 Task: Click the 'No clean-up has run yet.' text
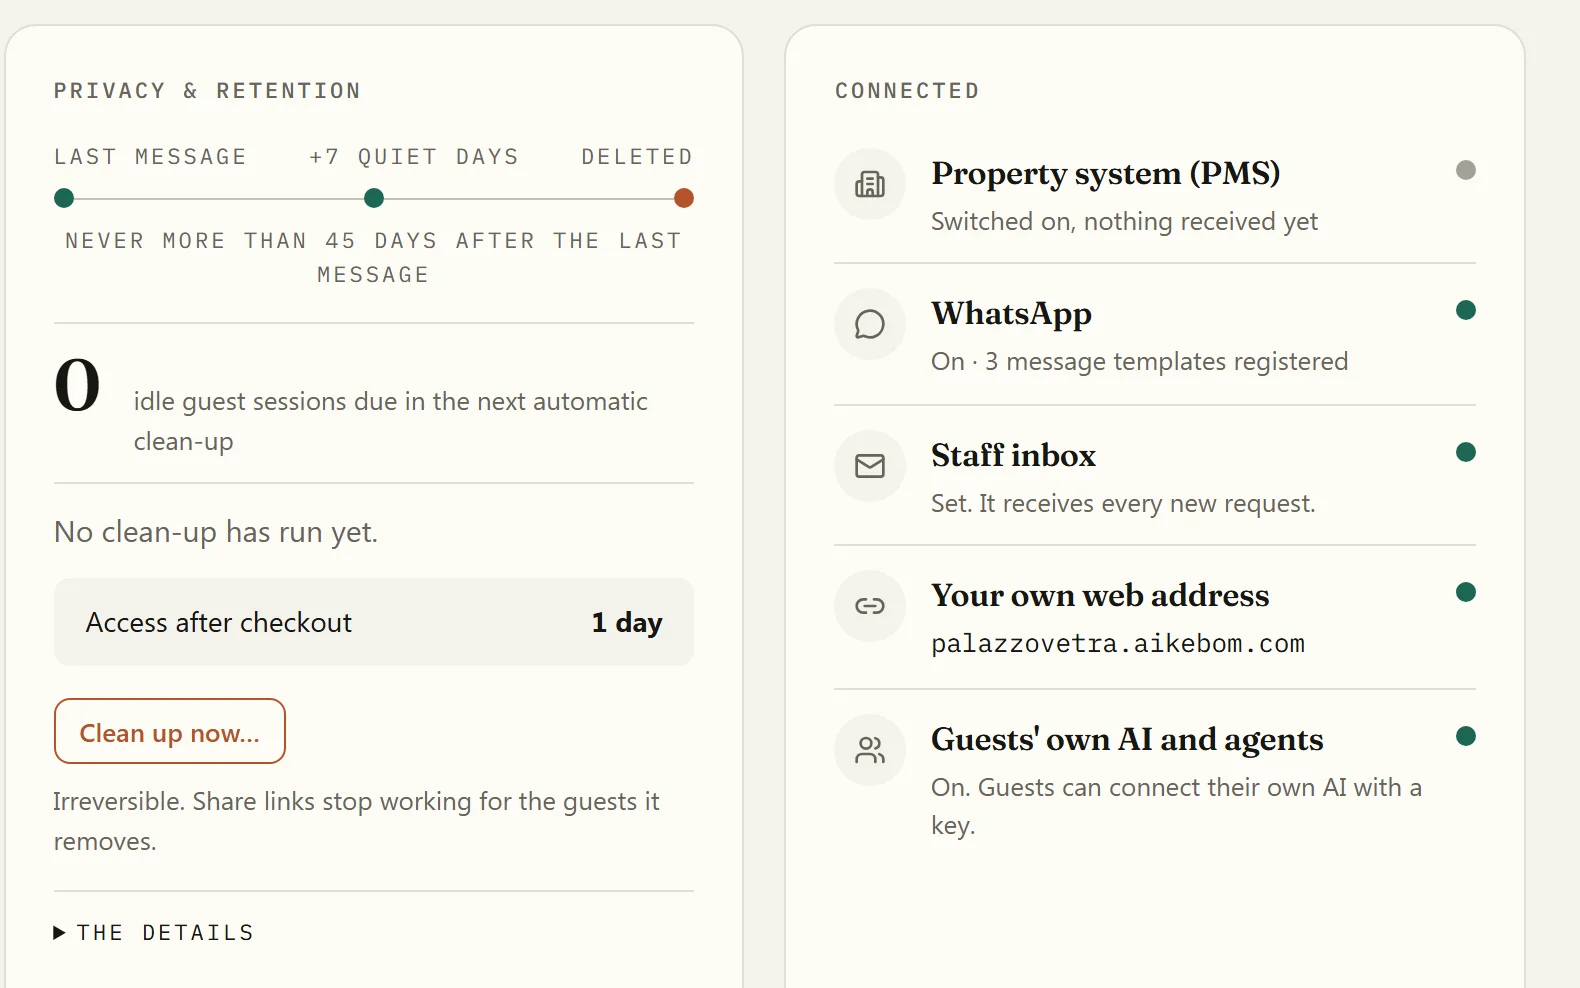pos(216,532)
